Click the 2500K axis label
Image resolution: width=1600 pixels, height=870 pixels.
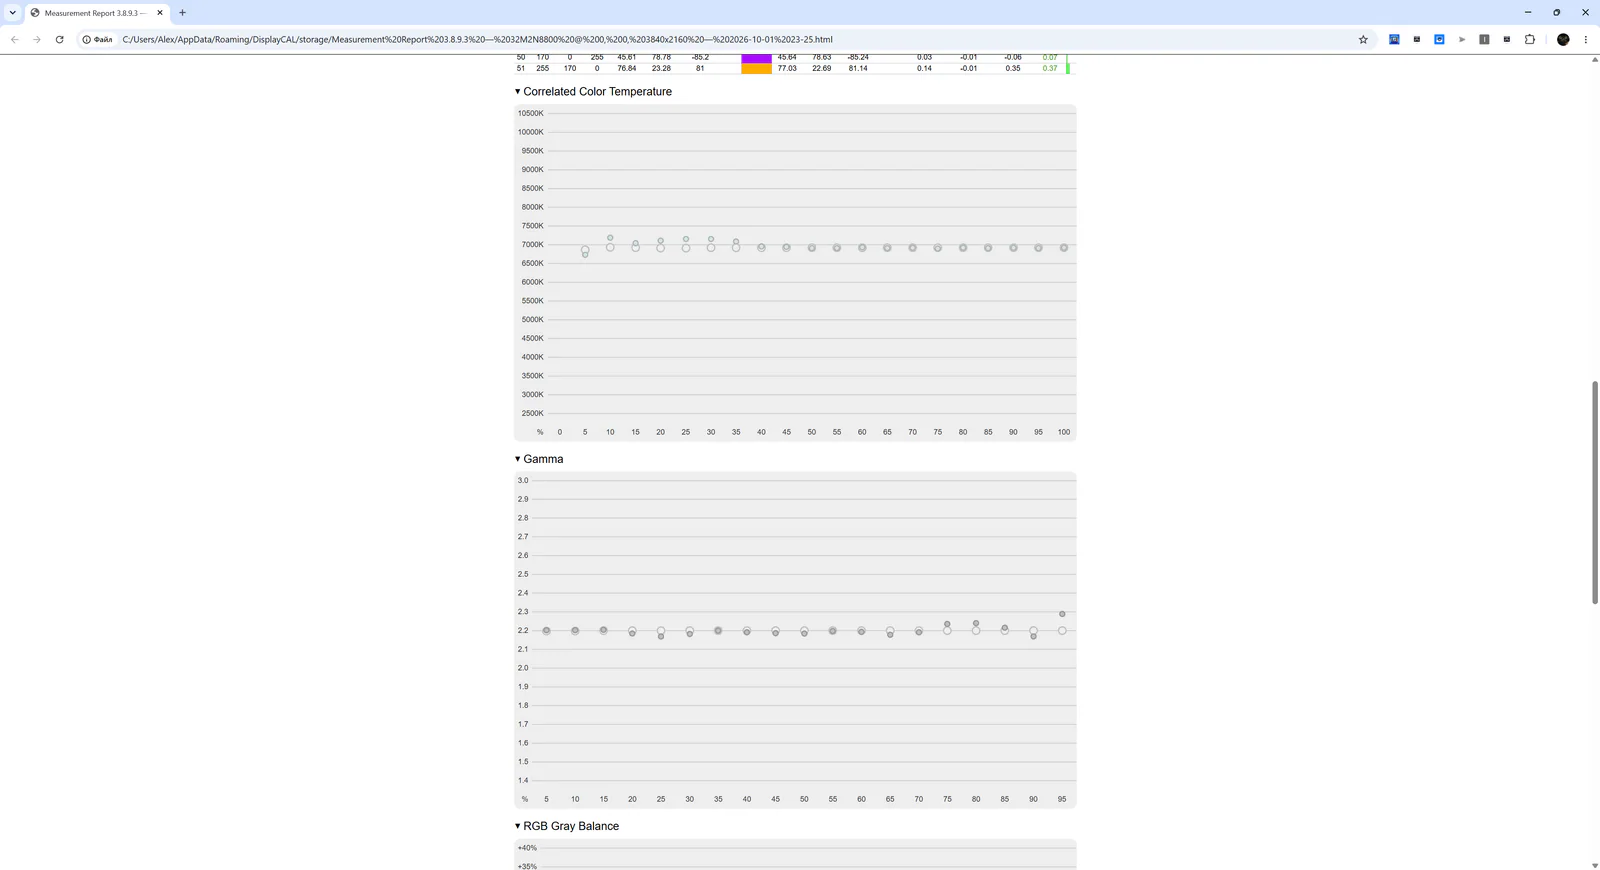533,413
